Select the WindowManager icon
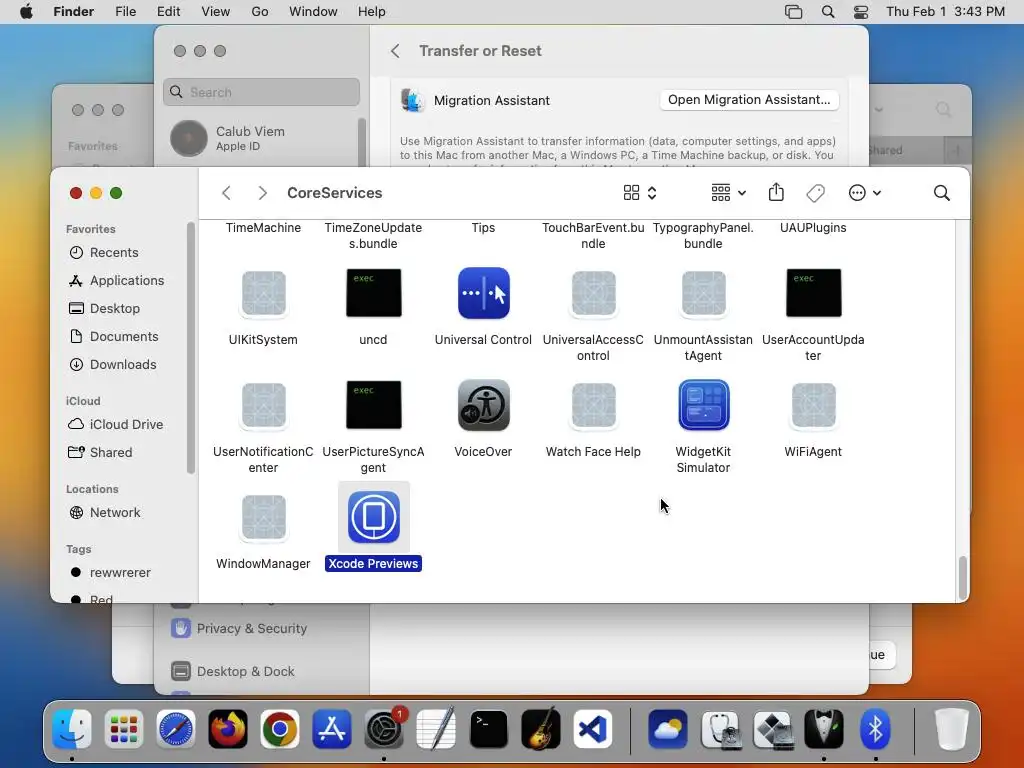This screenshot has height=768, width=1024. pyautogui.click(x=263, y=517)
